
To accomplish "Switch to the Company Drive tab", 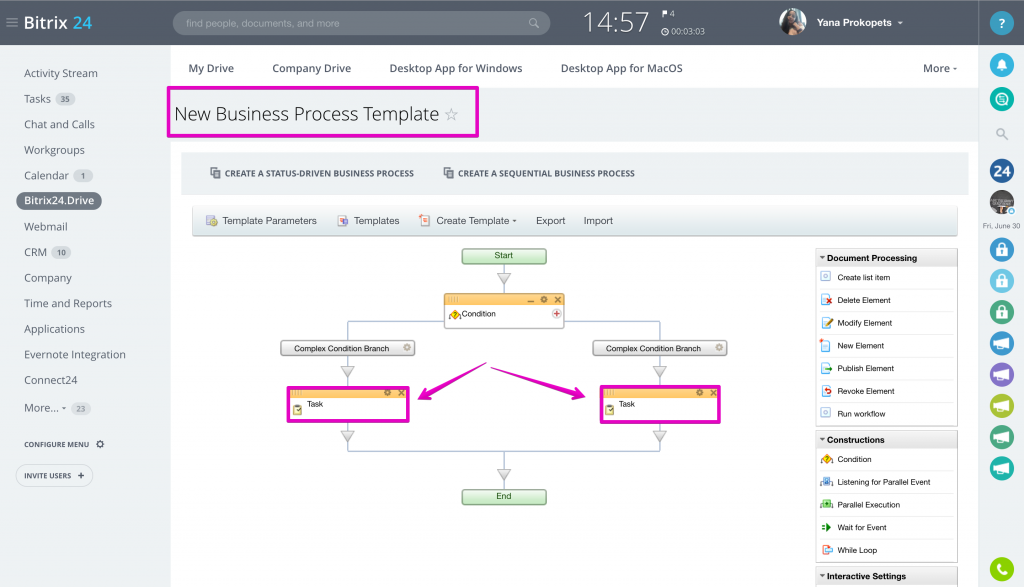I will click(312, 68).
